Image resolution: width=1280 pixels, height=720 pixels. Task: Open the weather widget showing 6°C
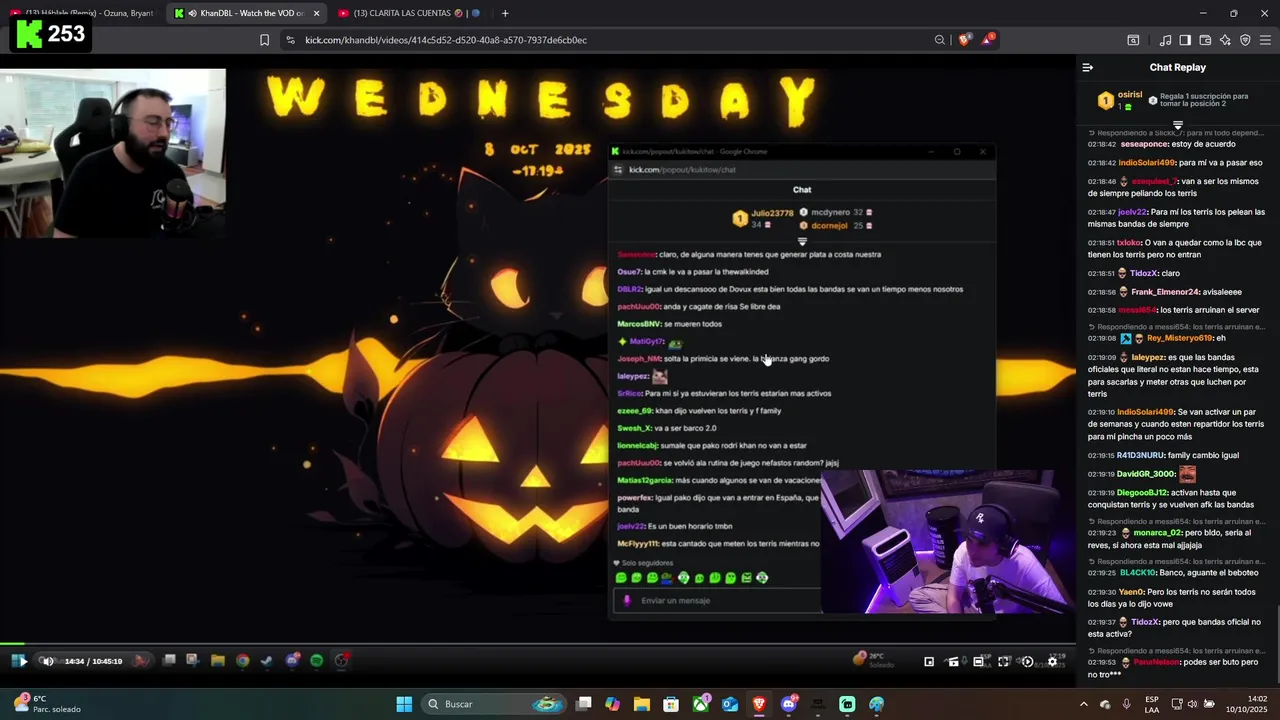pyautogui.click(x=46, y=704)
